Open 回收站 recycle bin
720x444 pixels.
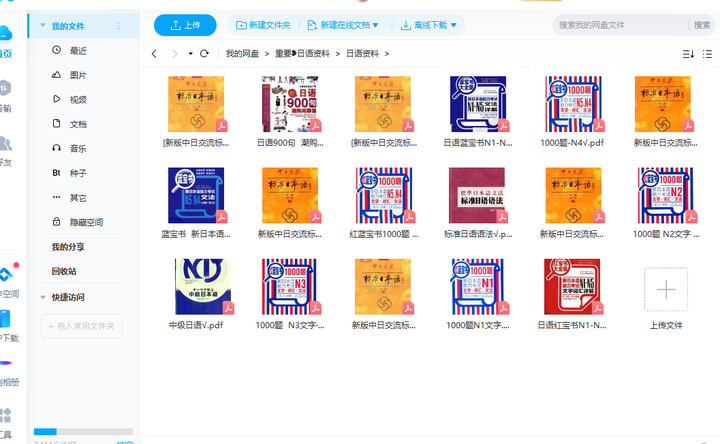pos(64,271)
